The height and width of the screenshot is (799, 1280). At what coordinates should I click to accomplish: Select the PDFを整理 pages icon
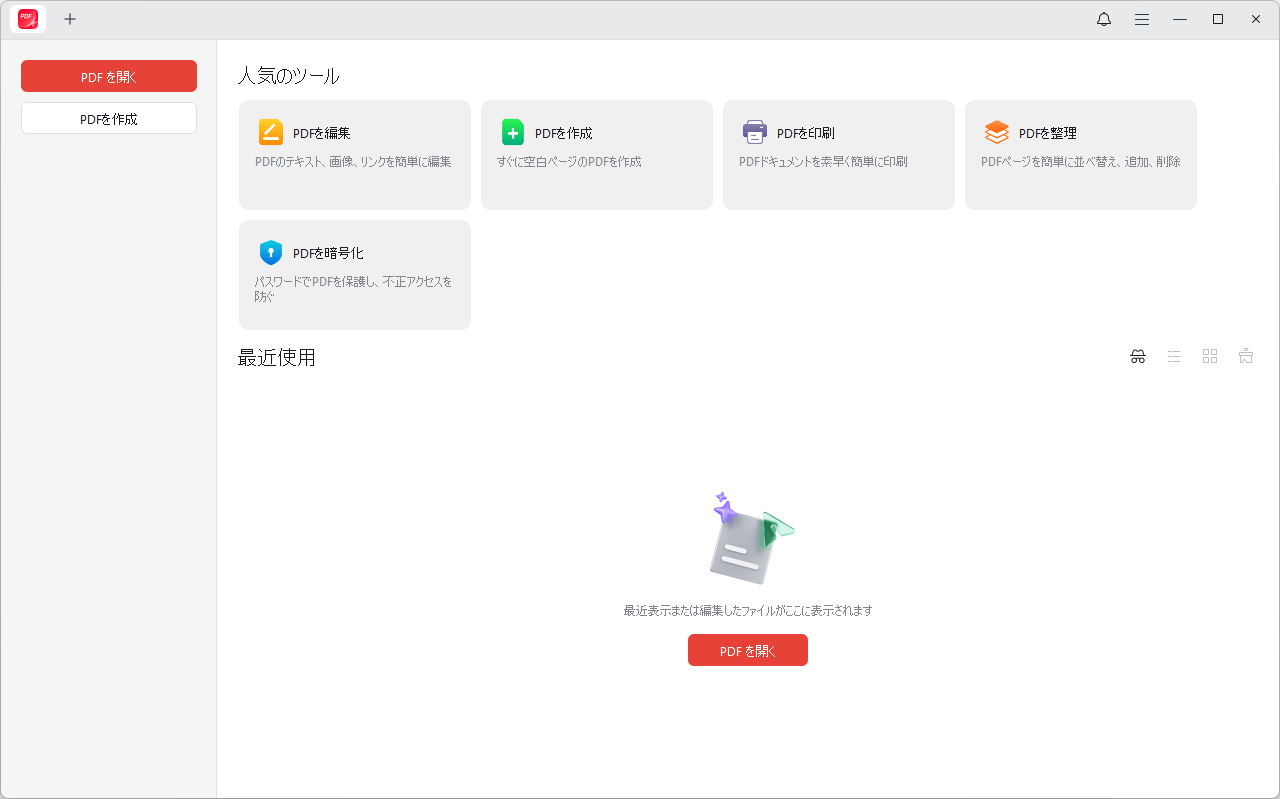tap(997, 131)
